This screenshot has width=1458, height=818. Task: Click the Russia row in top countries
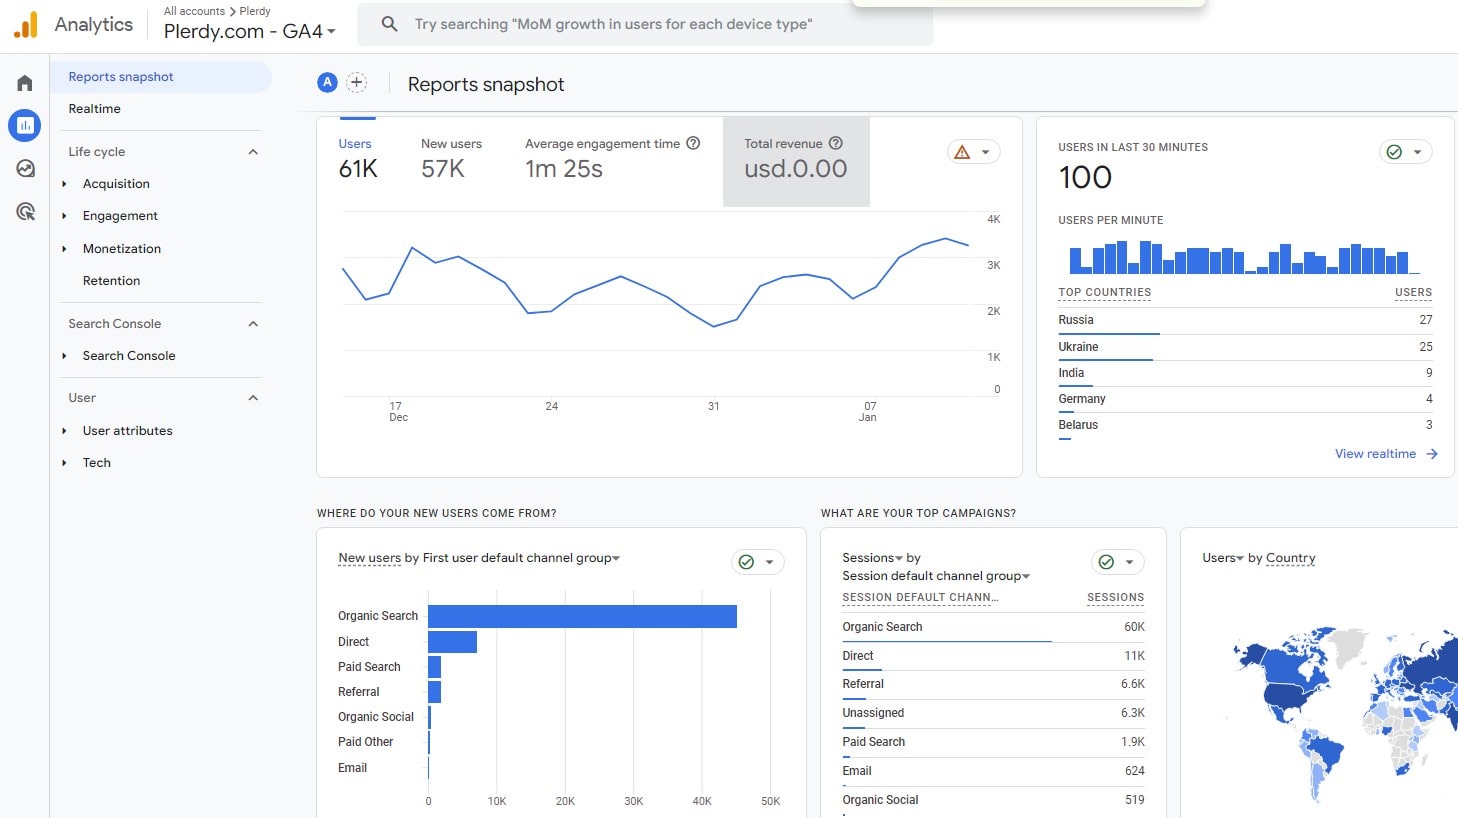point(1245,320)
